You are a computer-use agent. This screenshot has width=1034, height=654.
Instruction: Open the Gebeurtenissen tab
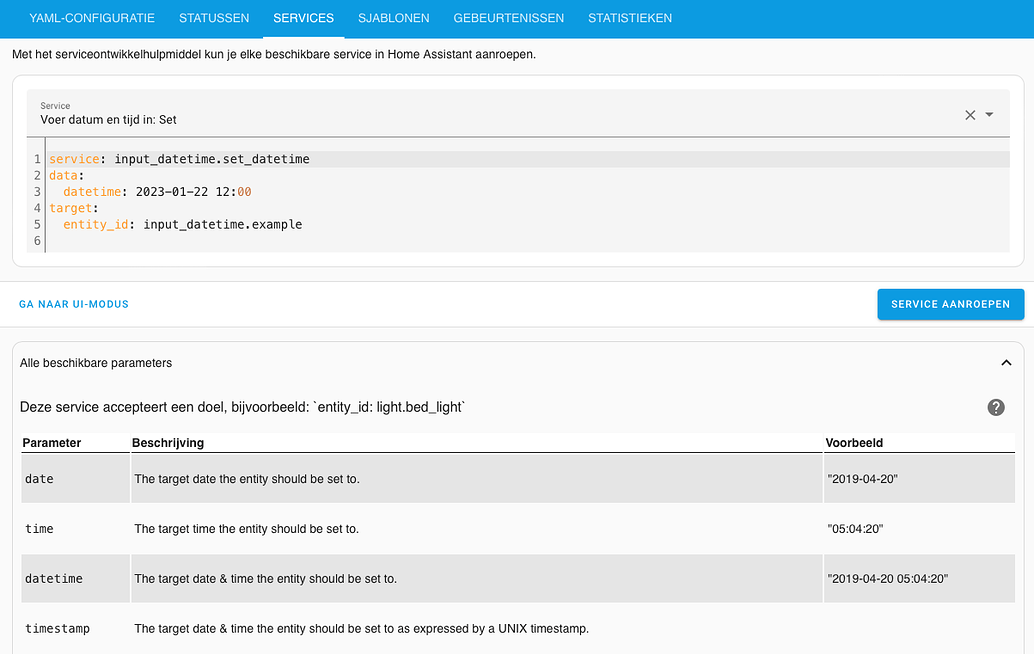coord(508,18)
